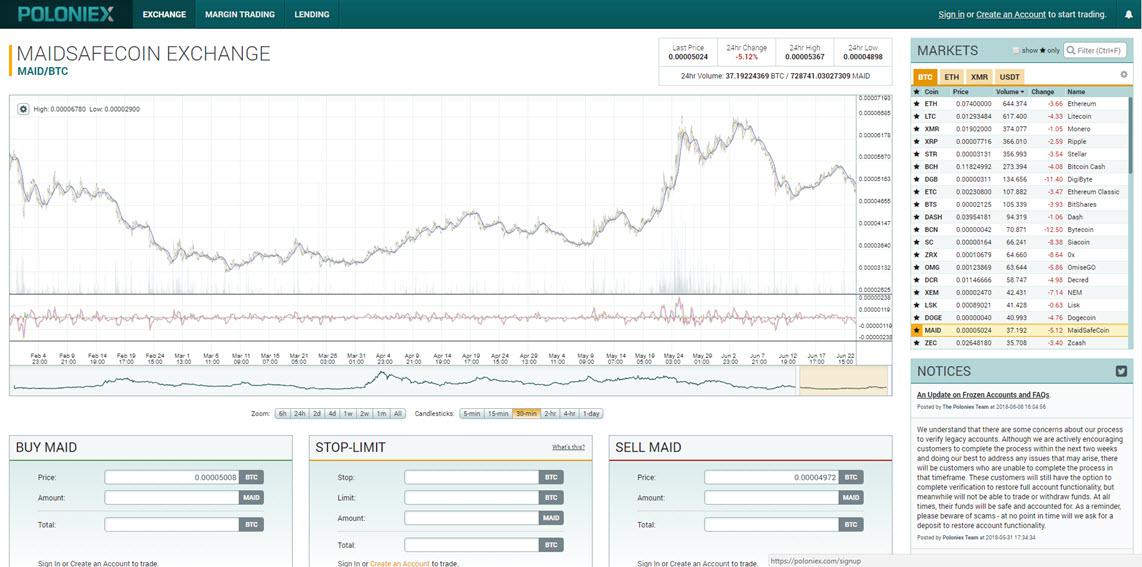Click Create an Account under Stop-Limit
The width and height of the screenshot is (1142, 567).
[400, 563]
